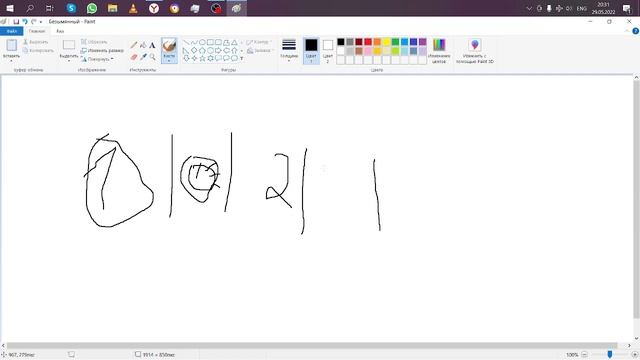The width and height of the screenshot is (640, 360).
Task: Click the Select (Выделить) rectangle icon
Action: click(69, 45)
